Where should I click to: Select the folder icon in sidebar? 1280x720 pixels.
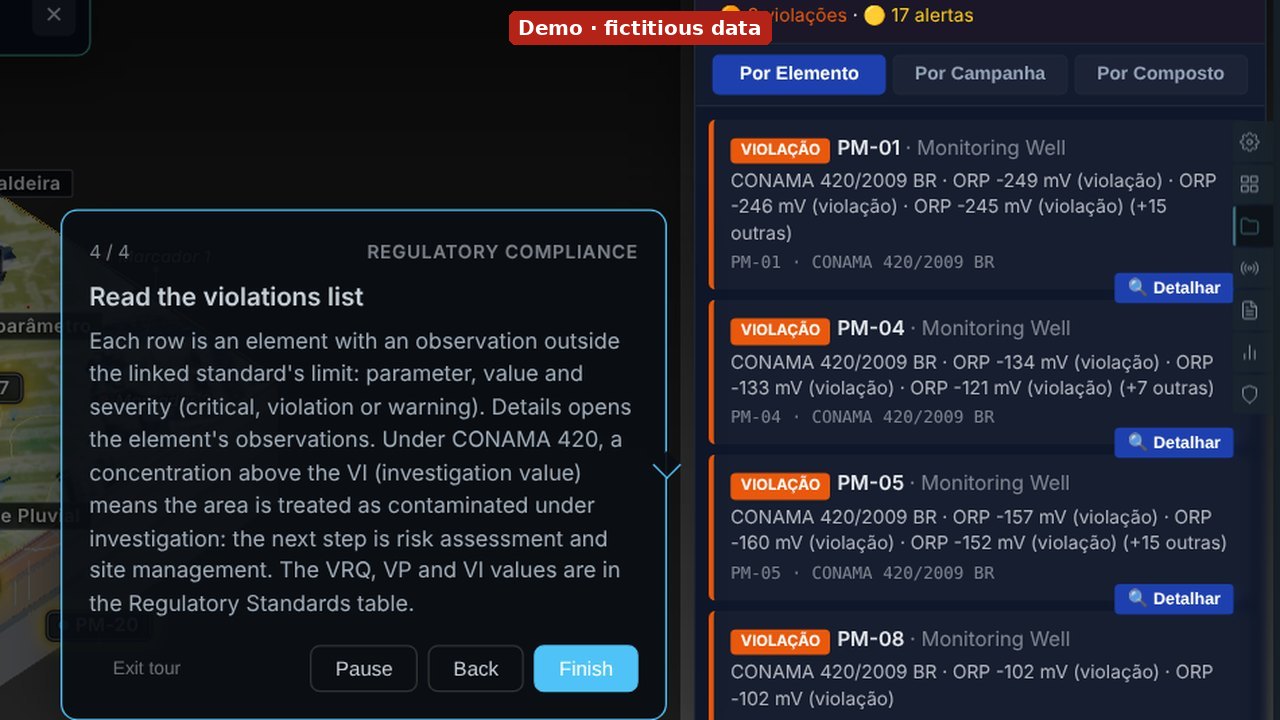tap(1249, 226)
